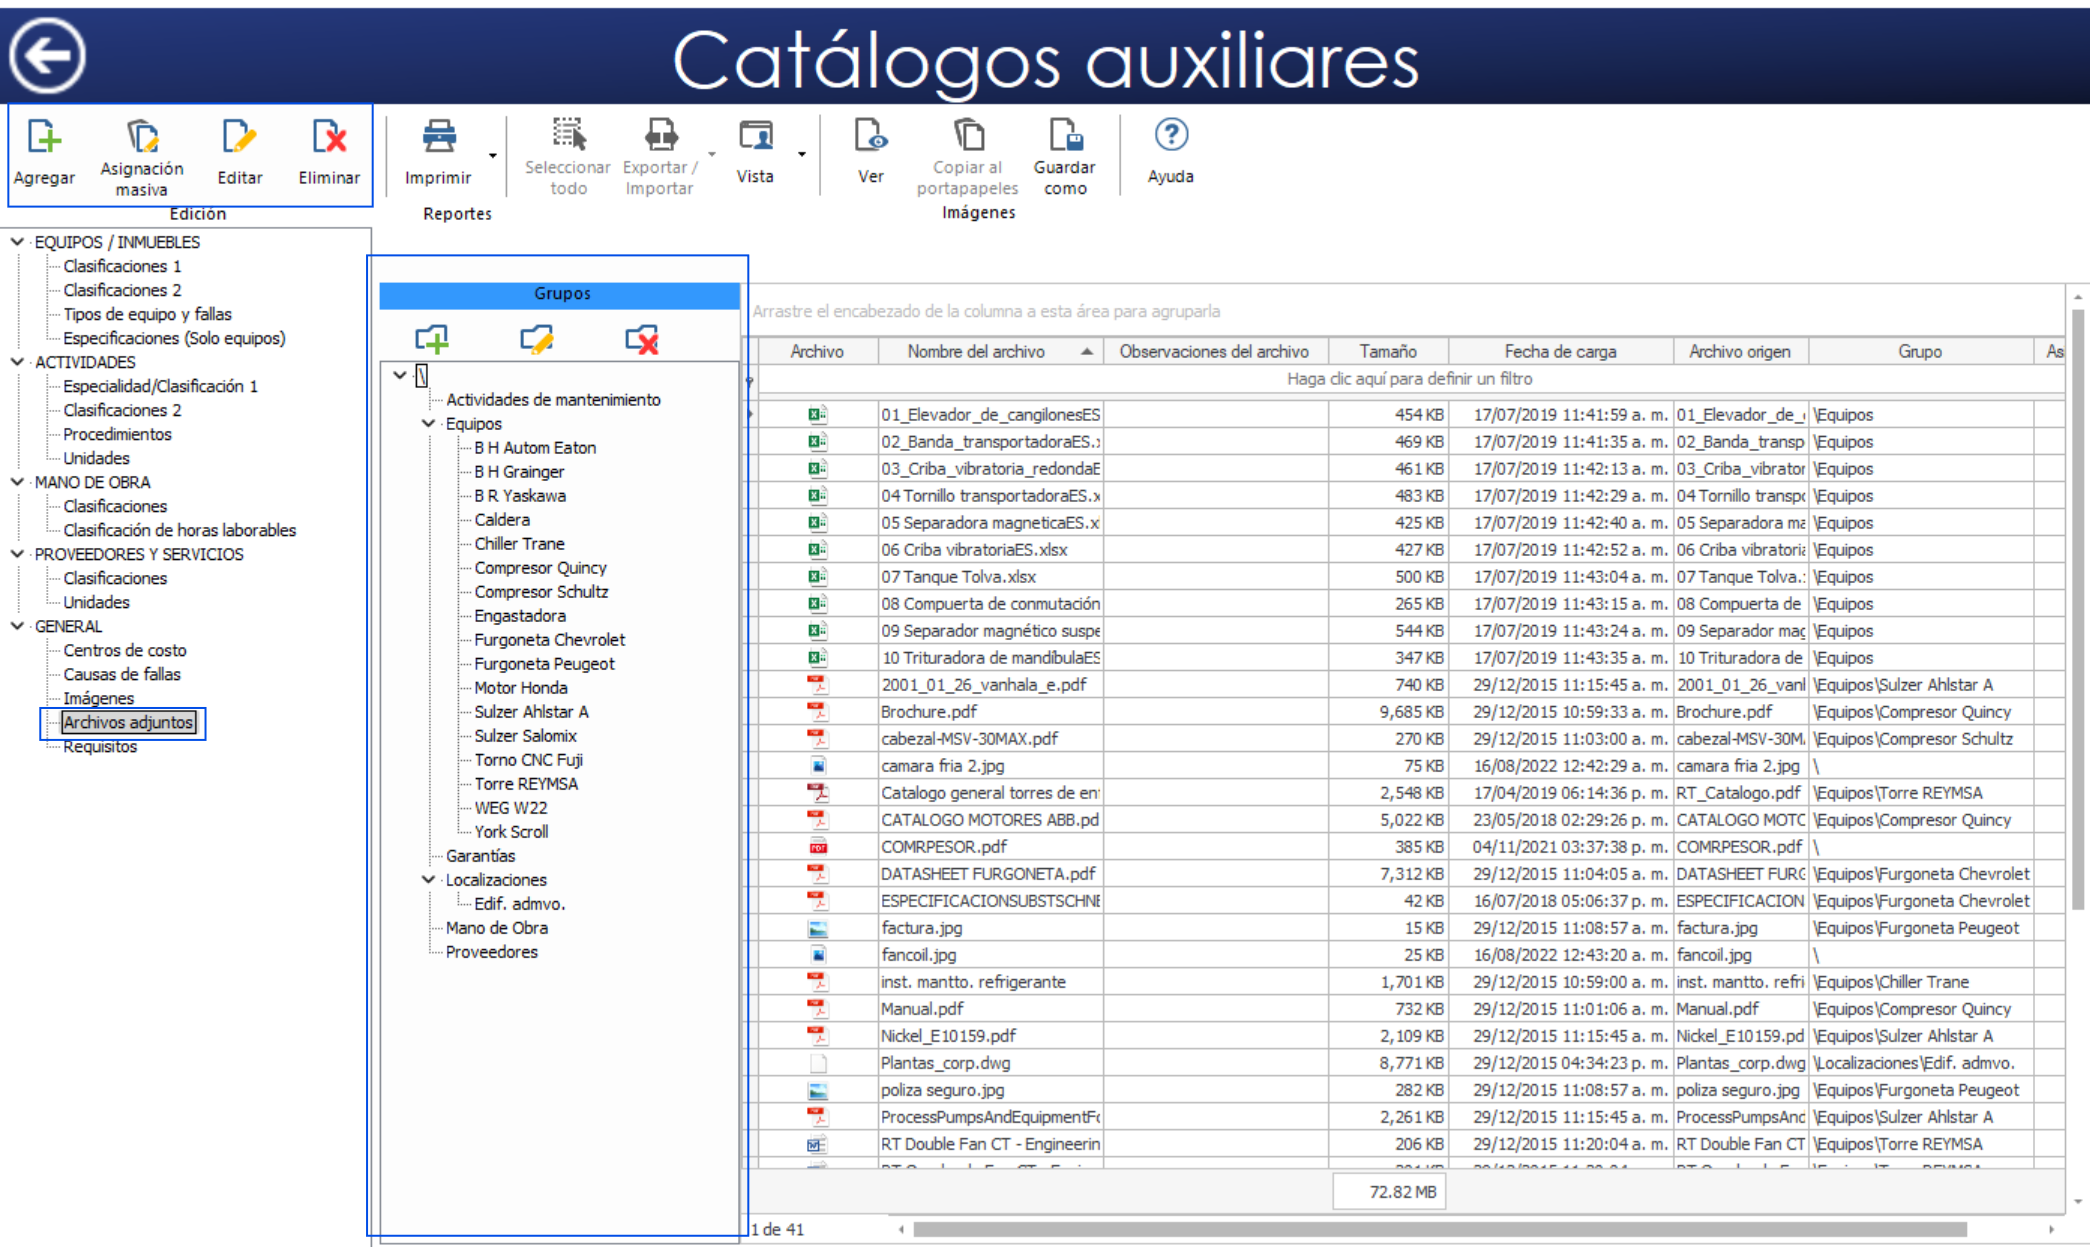Click the Editar toolbar icon

click(x=239, y=137)
